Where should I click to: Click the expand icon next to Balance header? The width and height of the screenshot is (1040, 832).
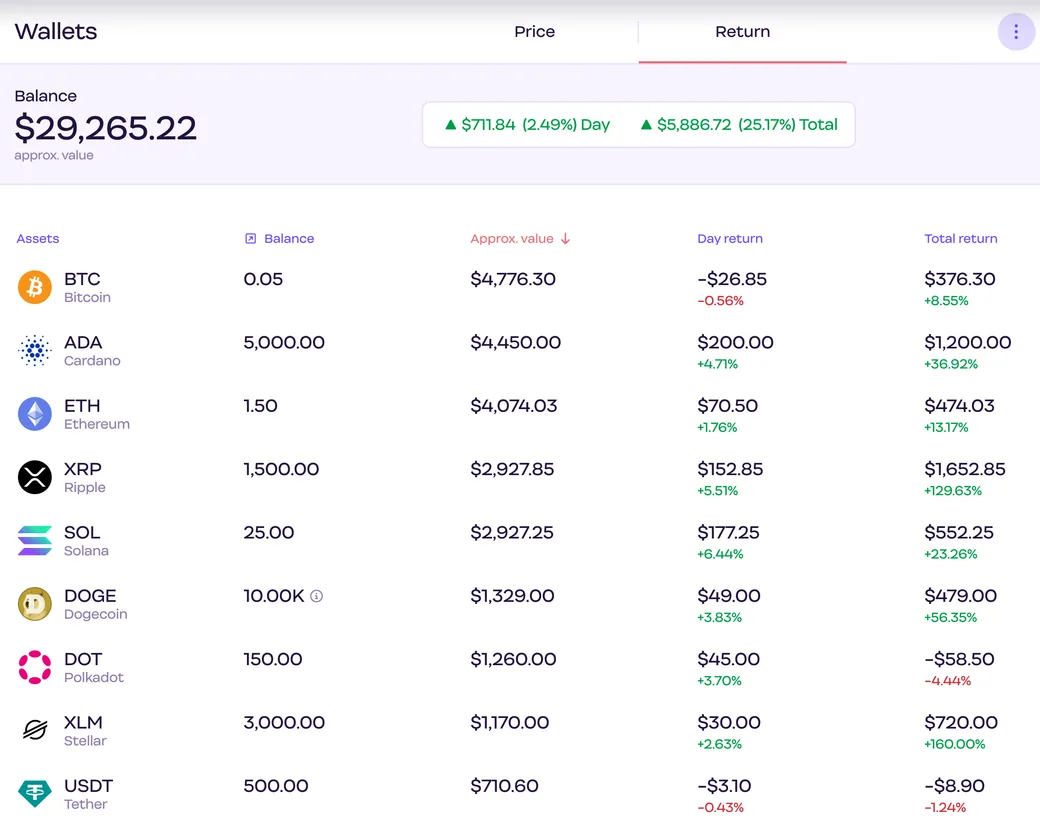(250, 238)
